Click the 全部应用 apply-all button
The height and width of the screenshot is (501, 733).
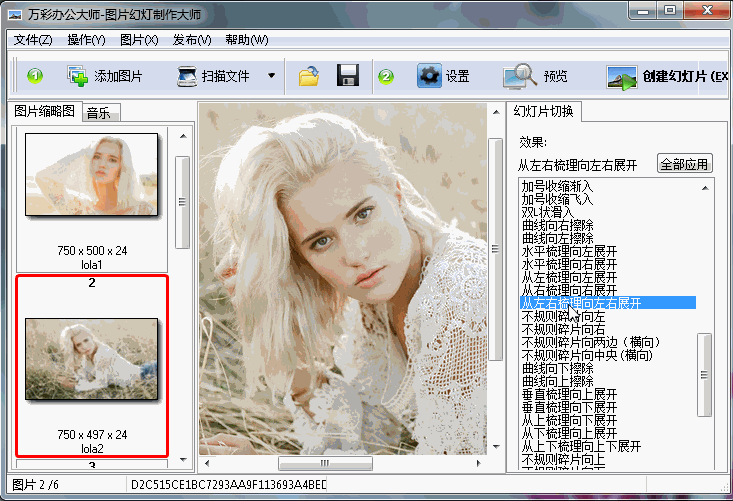click(684, 164)
